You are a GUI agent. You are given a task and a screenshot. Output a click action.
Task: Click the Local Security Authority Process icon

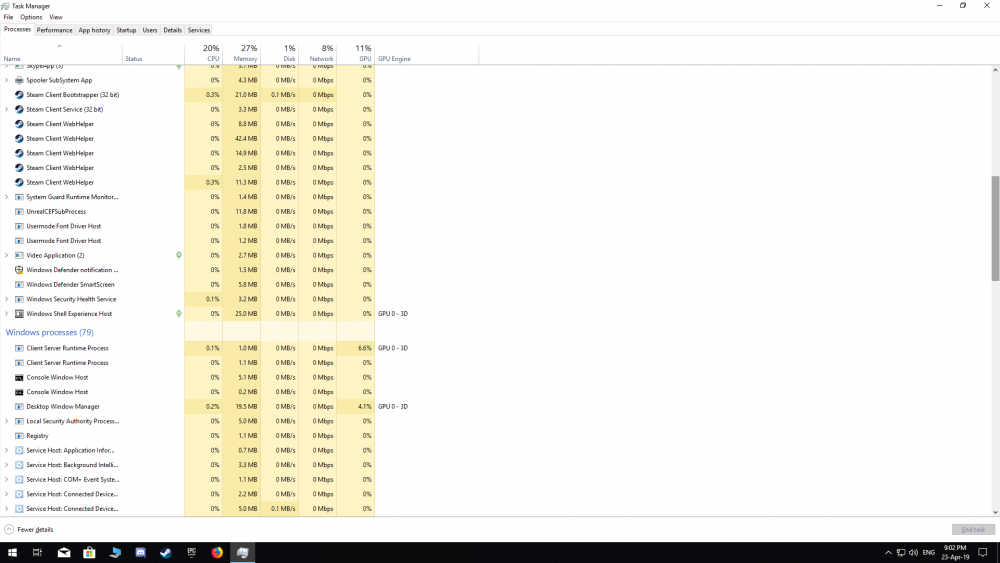(x=19, y=421)
